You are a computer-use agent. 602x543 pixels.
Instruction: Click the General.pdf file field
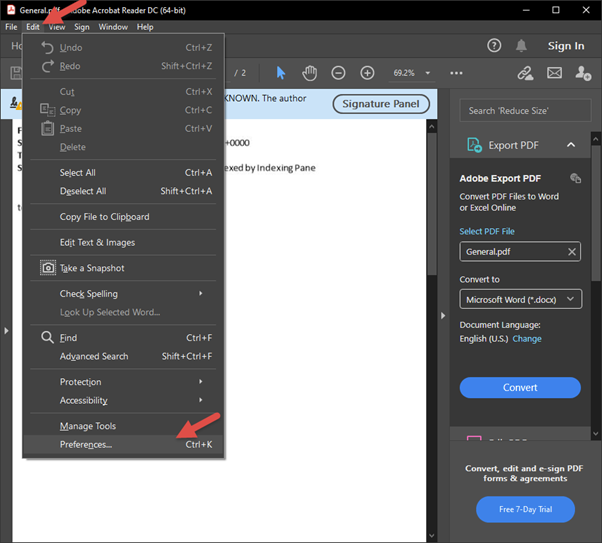pyautogui.click(x=520, y=252)
